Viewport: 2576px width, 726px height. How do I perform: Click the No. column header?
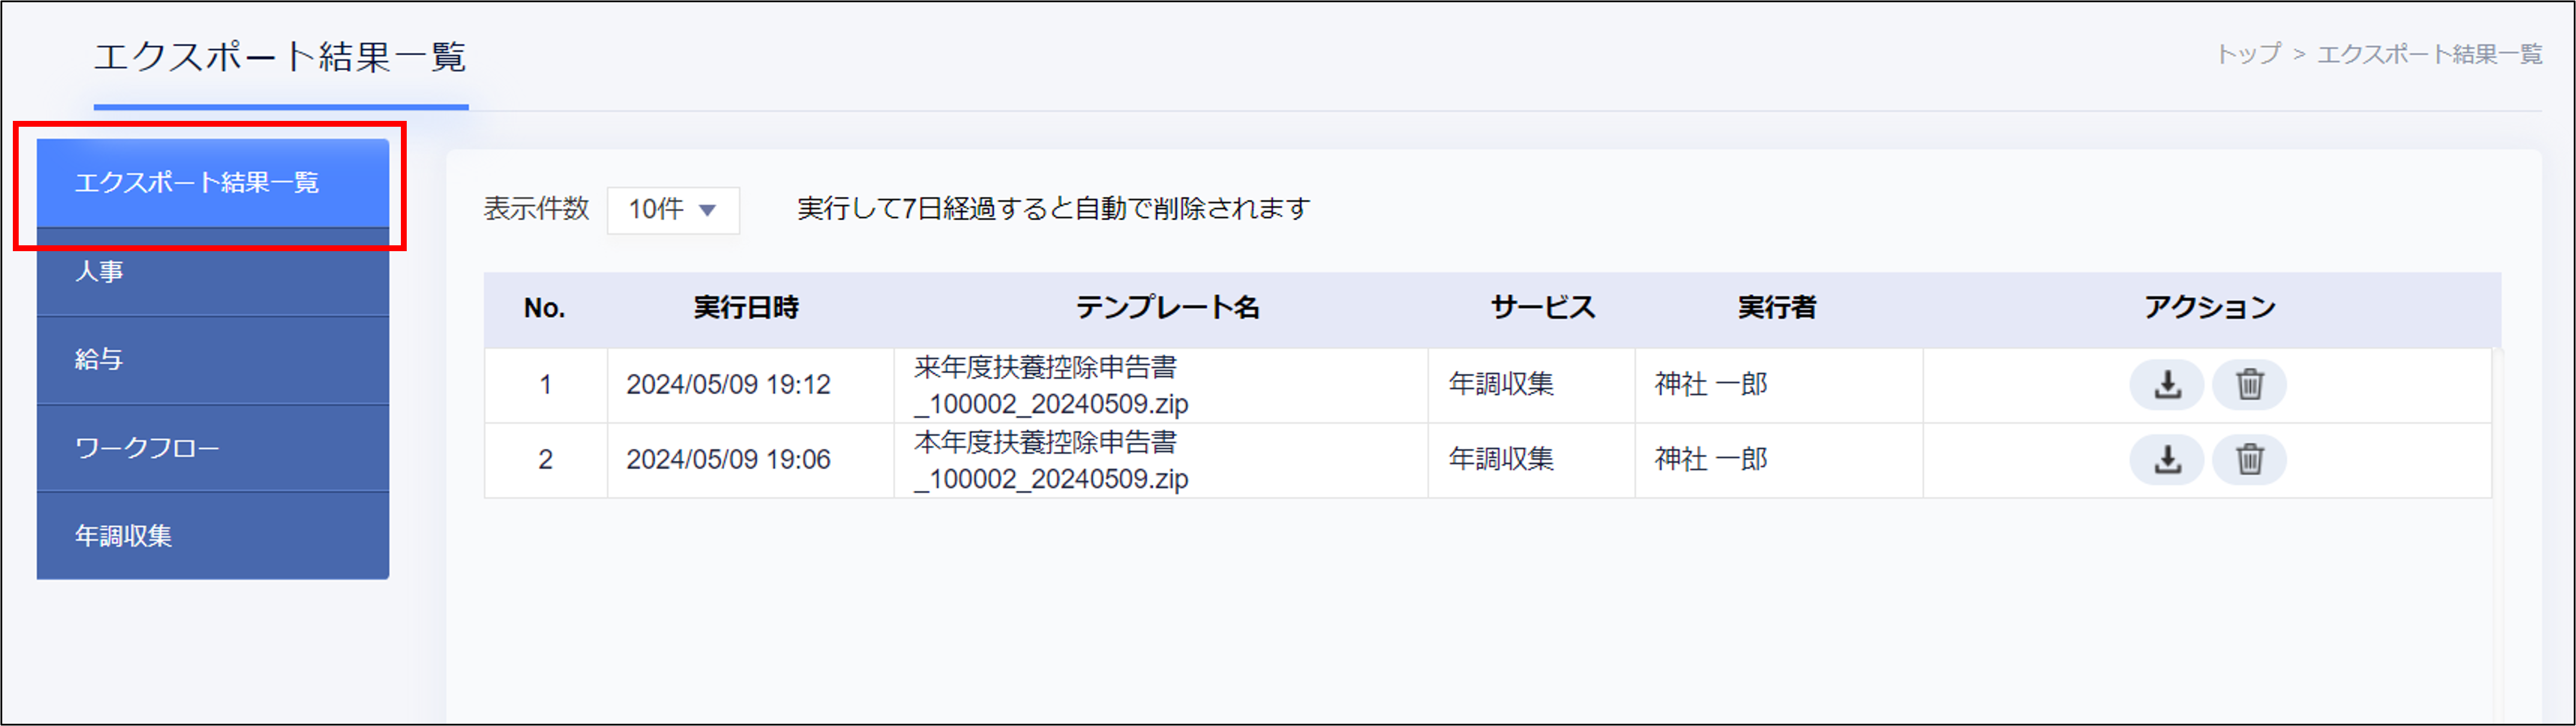tap(544, 308)
